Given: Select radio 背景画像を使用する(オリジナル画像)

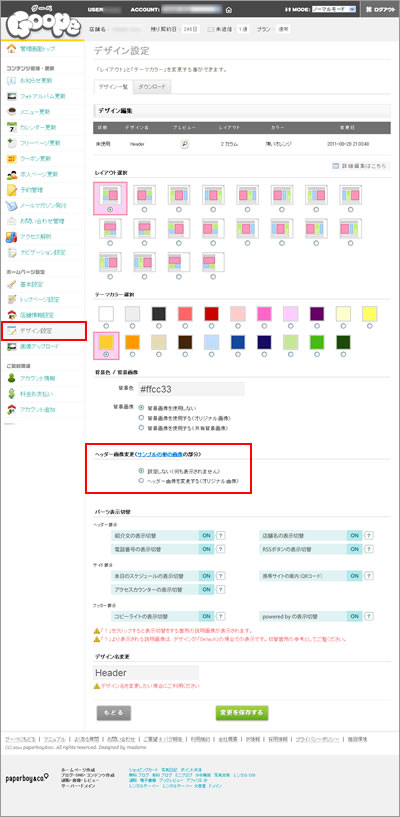Looking at the screenshot, I should pyautogui.click(x=141, y=417).
